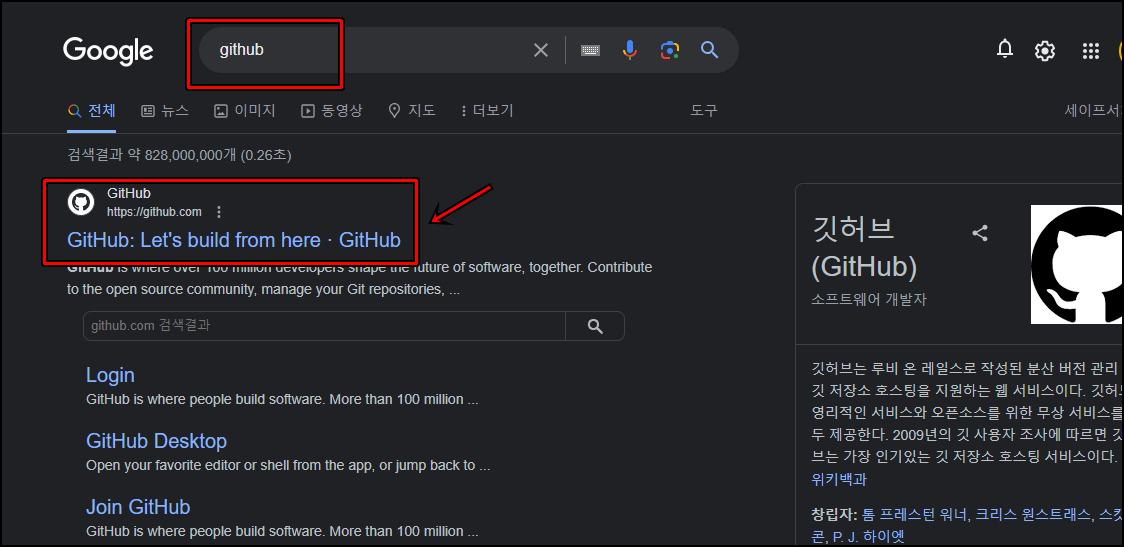The image size is (1124, 547).
Task: Open the 위키백과 link
Action: pyautogui.click(x=839, y=480)
